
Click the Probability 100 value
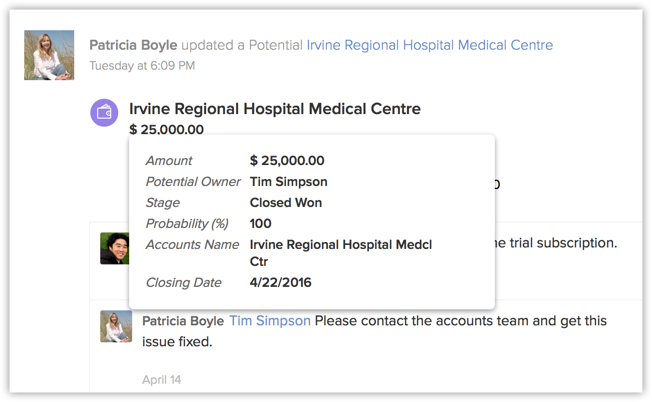point(260,223)
